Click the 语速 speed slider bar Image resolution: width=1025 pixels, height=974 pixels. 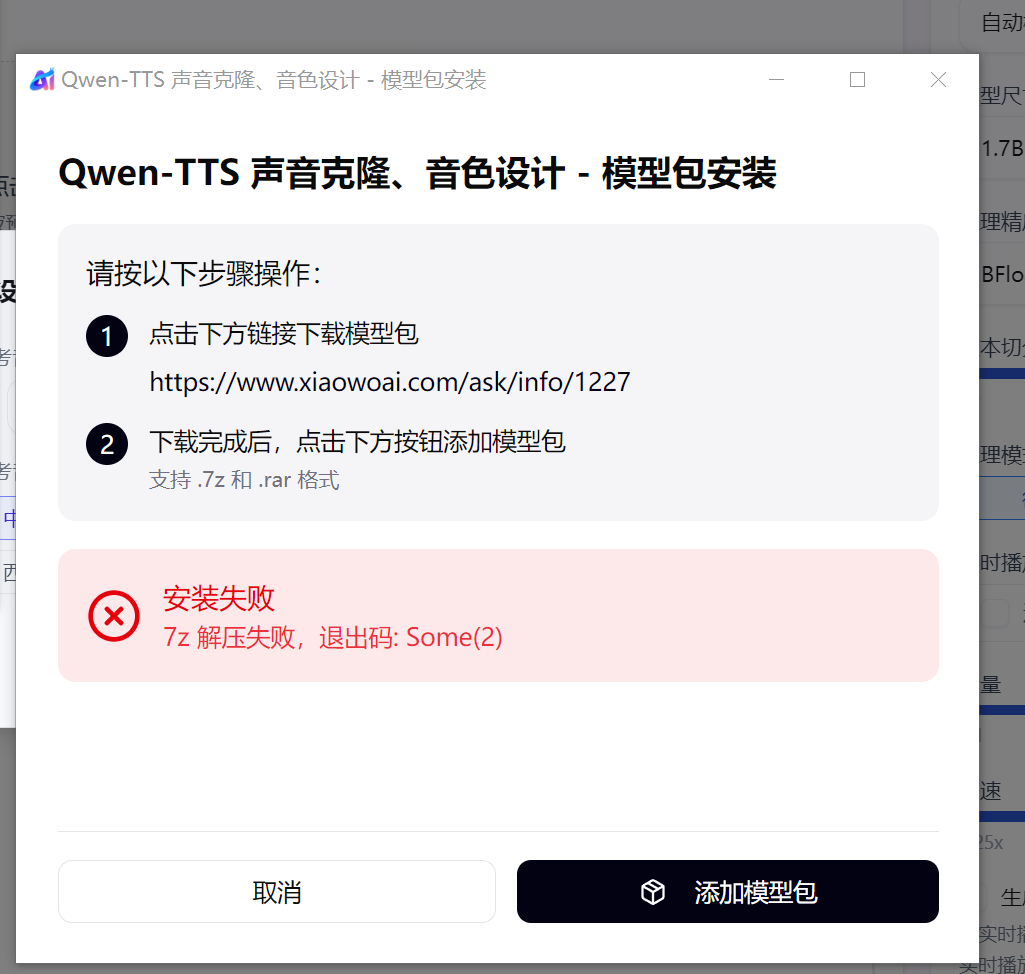tap(1002, 816)
